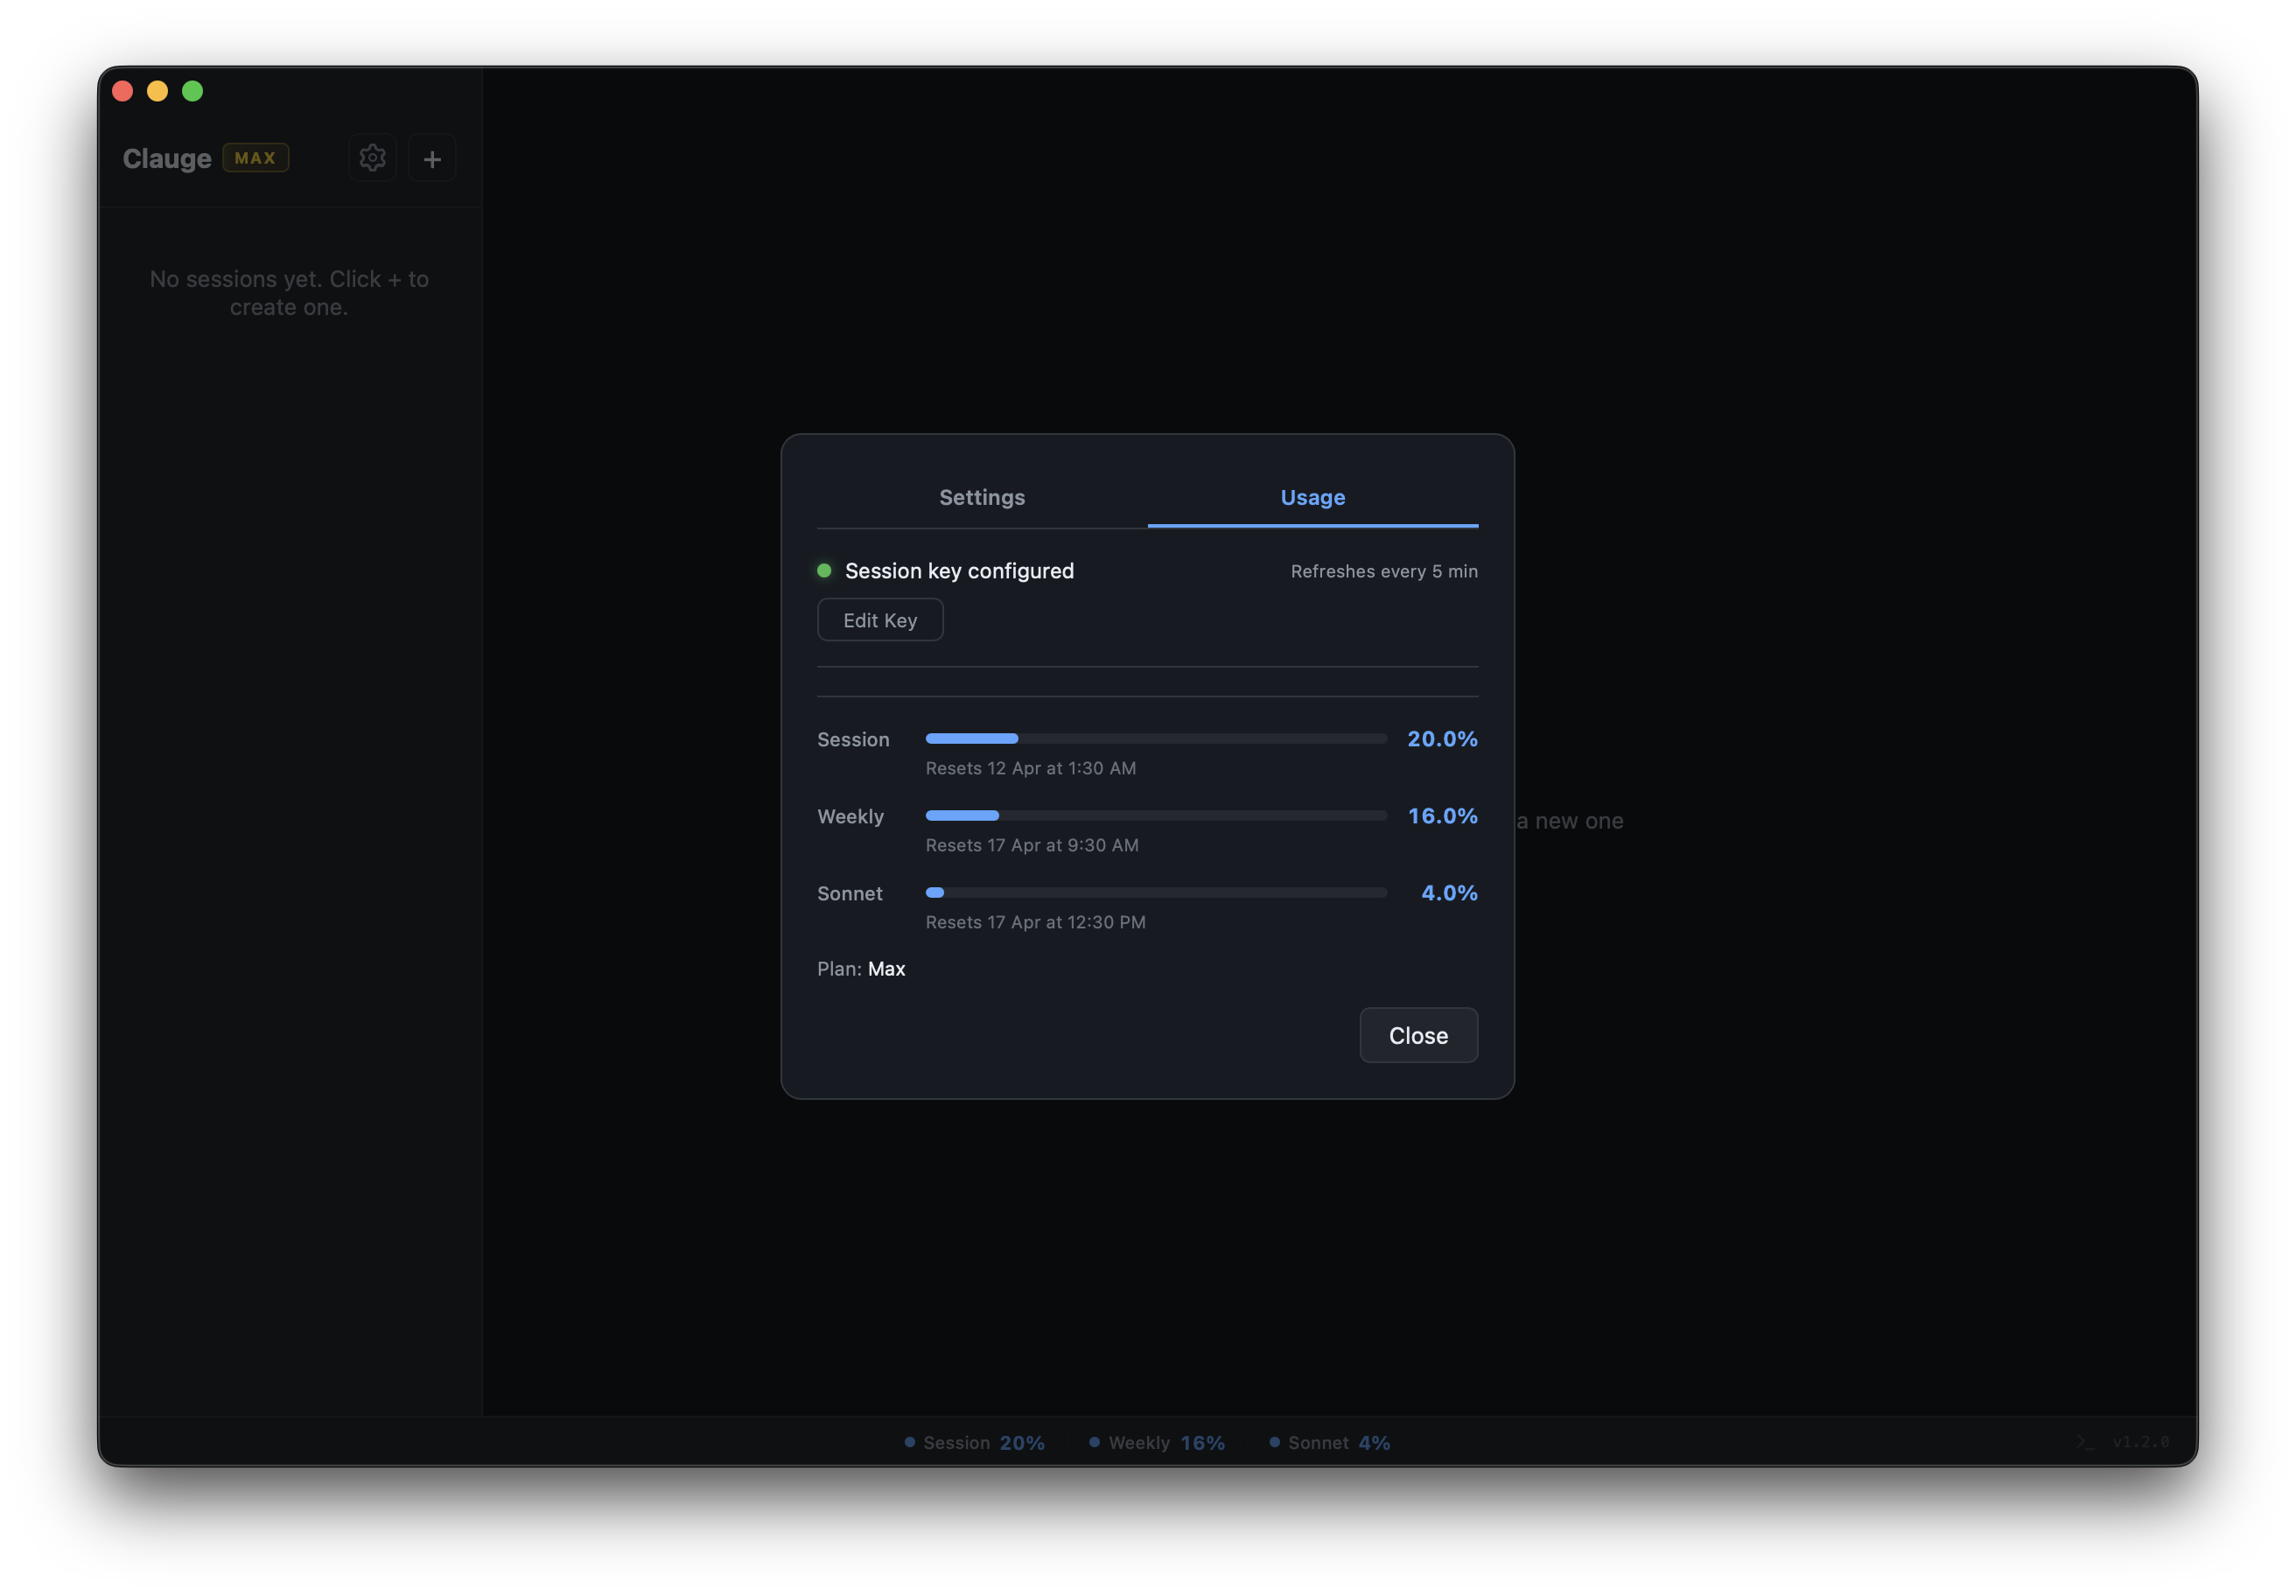The width and height of the screenshot is (2296, 1596).
Task: Click the Weekly 16% status bar text
Action: coord(1166,1443)
